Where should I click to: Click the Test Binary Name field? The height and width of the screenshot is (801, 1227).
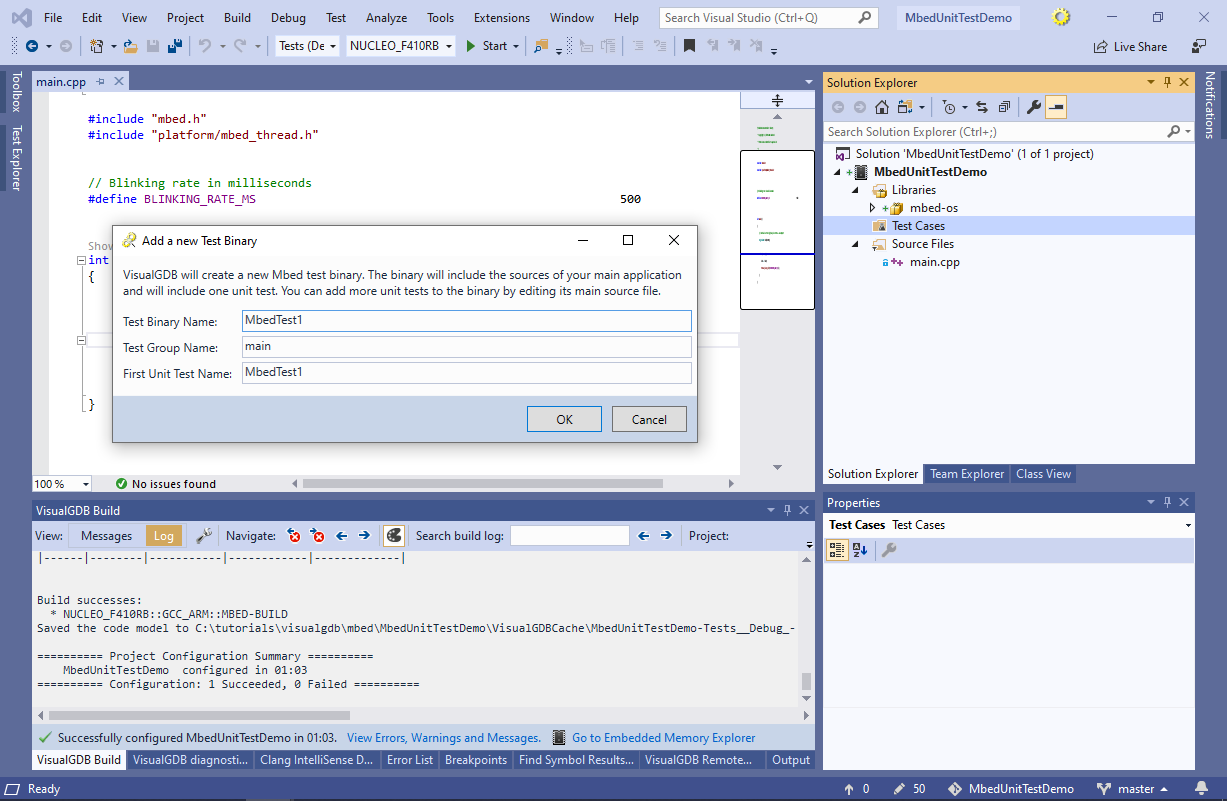[467, 321]
